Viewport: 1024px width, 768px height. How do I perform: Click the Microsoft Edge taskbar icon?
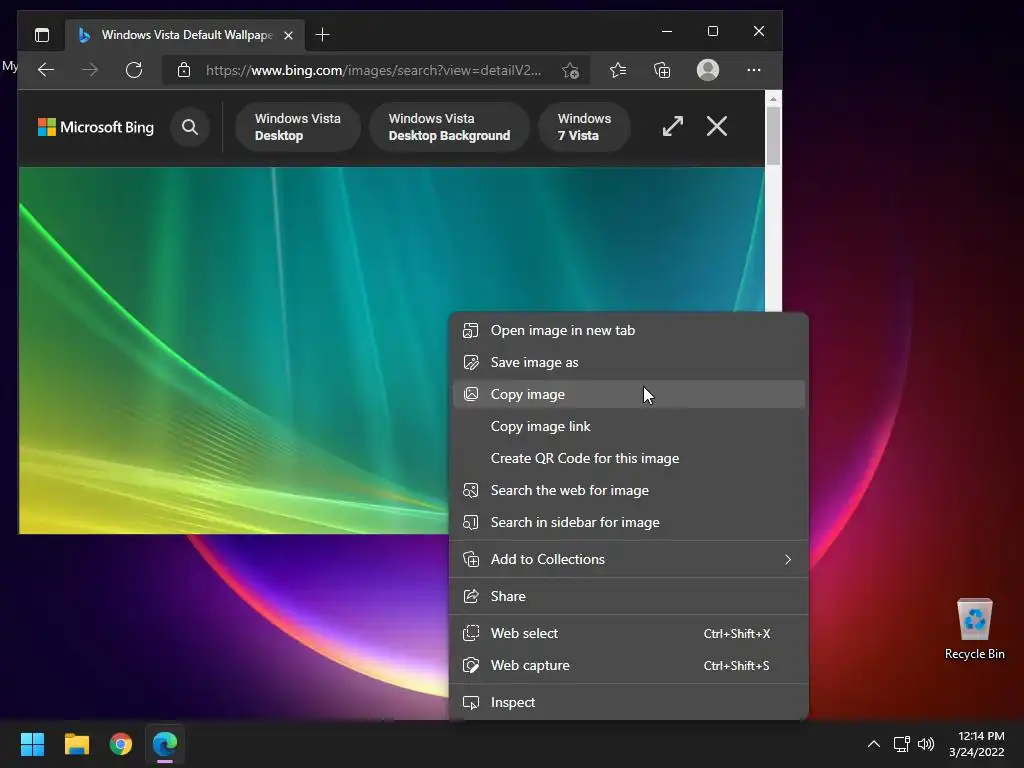point(165,744)
